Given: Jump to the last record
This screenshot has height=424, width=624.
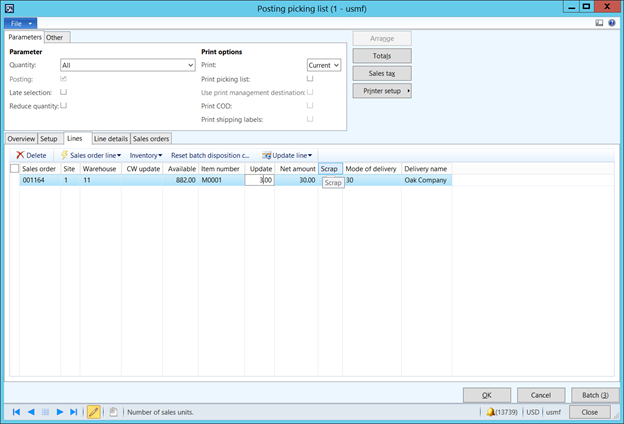Looking at the screenshot, I should point(74,411).
